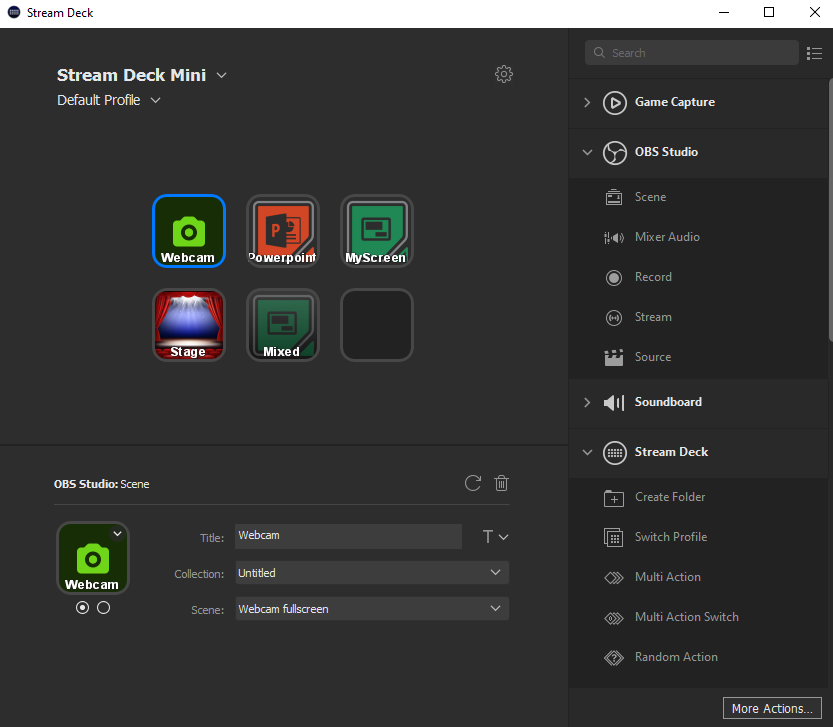The height and width of the screenshot is (727, 833).
Task: Click the empty sixth deck key
Action: 377,325
